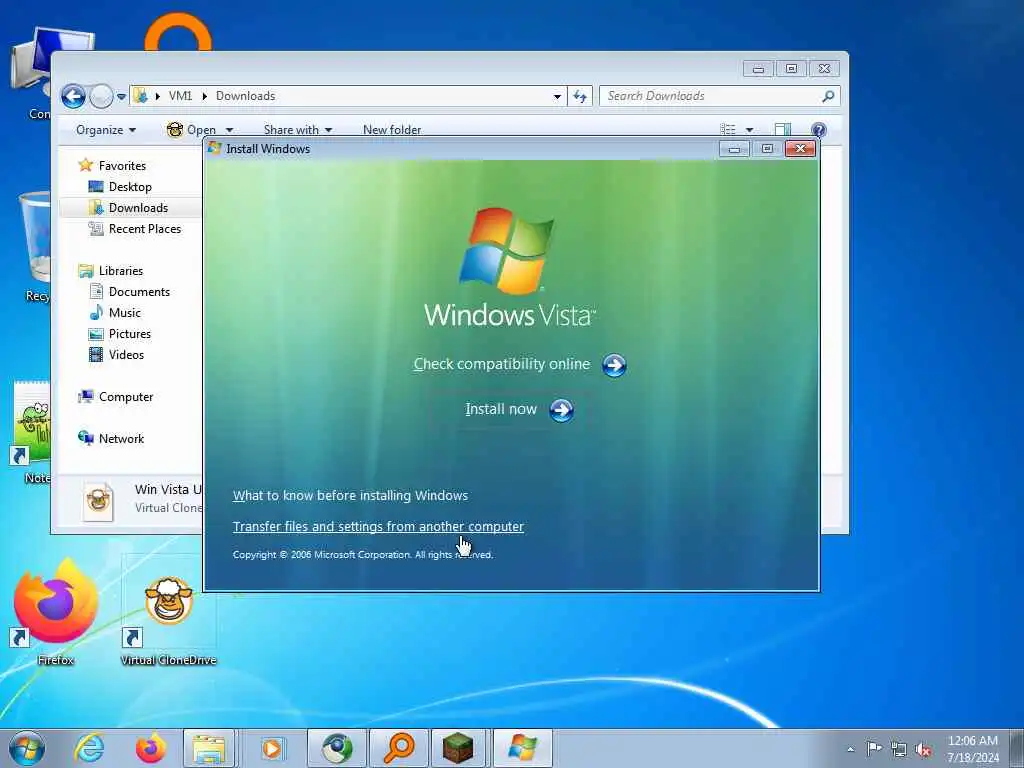The width and height of the screenshot is (1024, 768).
Task: Click the Windows Media Player taskbar icon
Action: (x=272, y=748)
